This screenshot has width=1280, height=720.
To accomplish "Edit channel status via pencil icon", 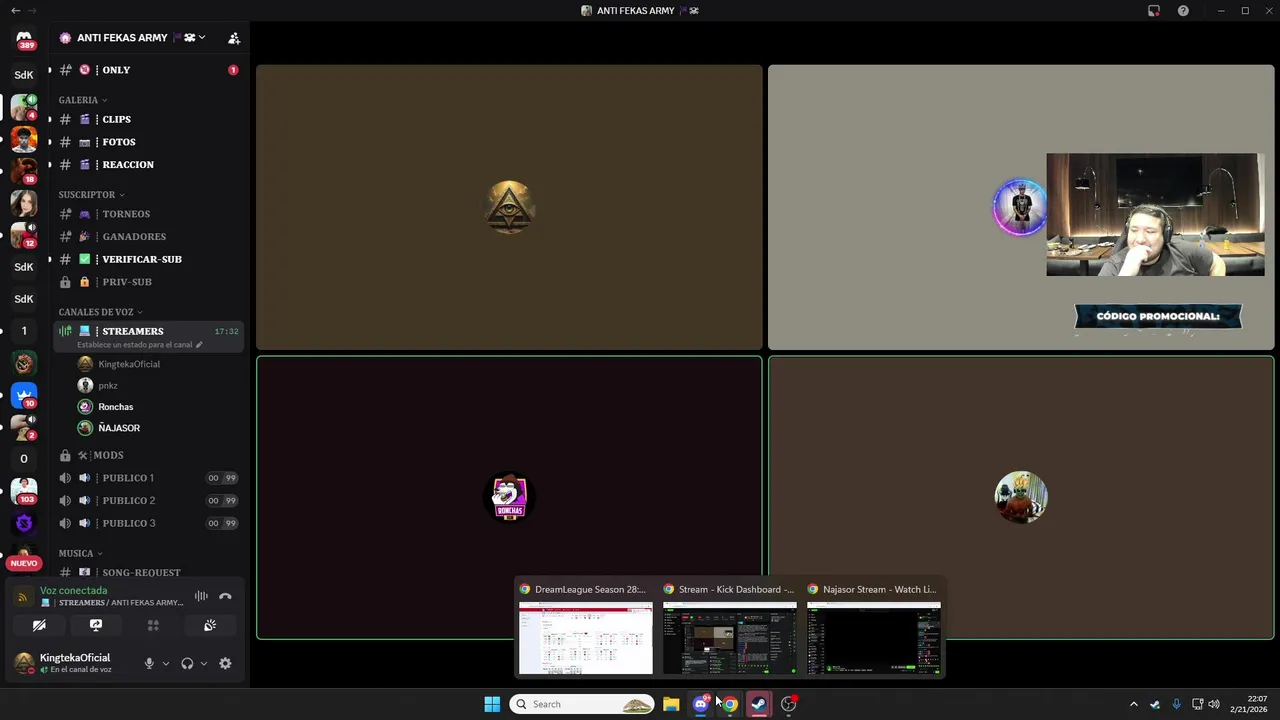I will pos(199,345).
